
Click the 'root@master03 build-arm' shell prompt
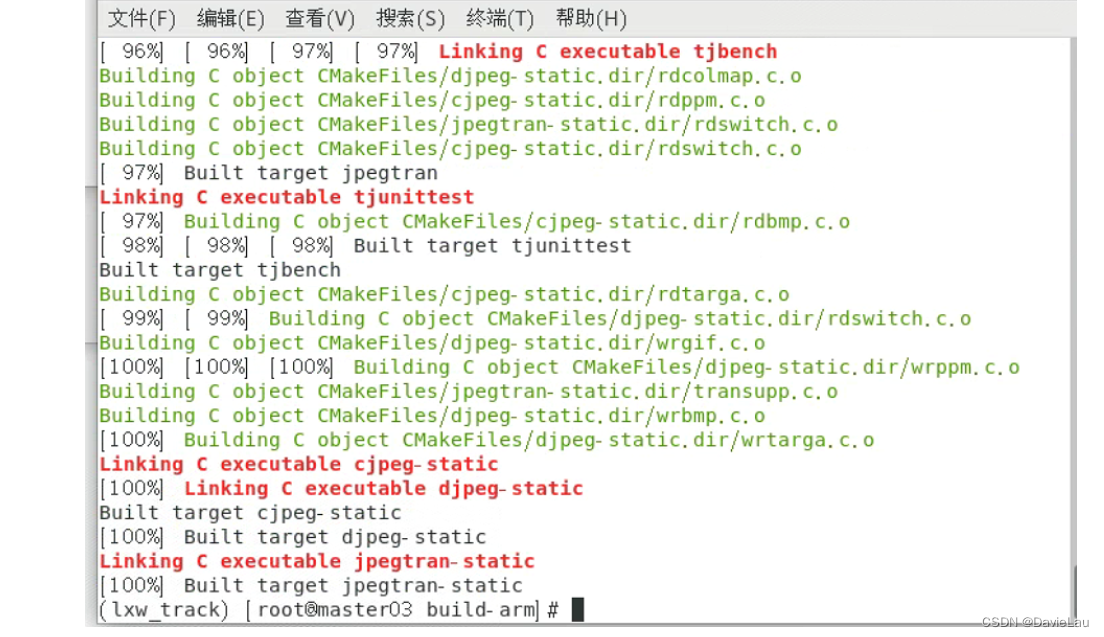402,609
